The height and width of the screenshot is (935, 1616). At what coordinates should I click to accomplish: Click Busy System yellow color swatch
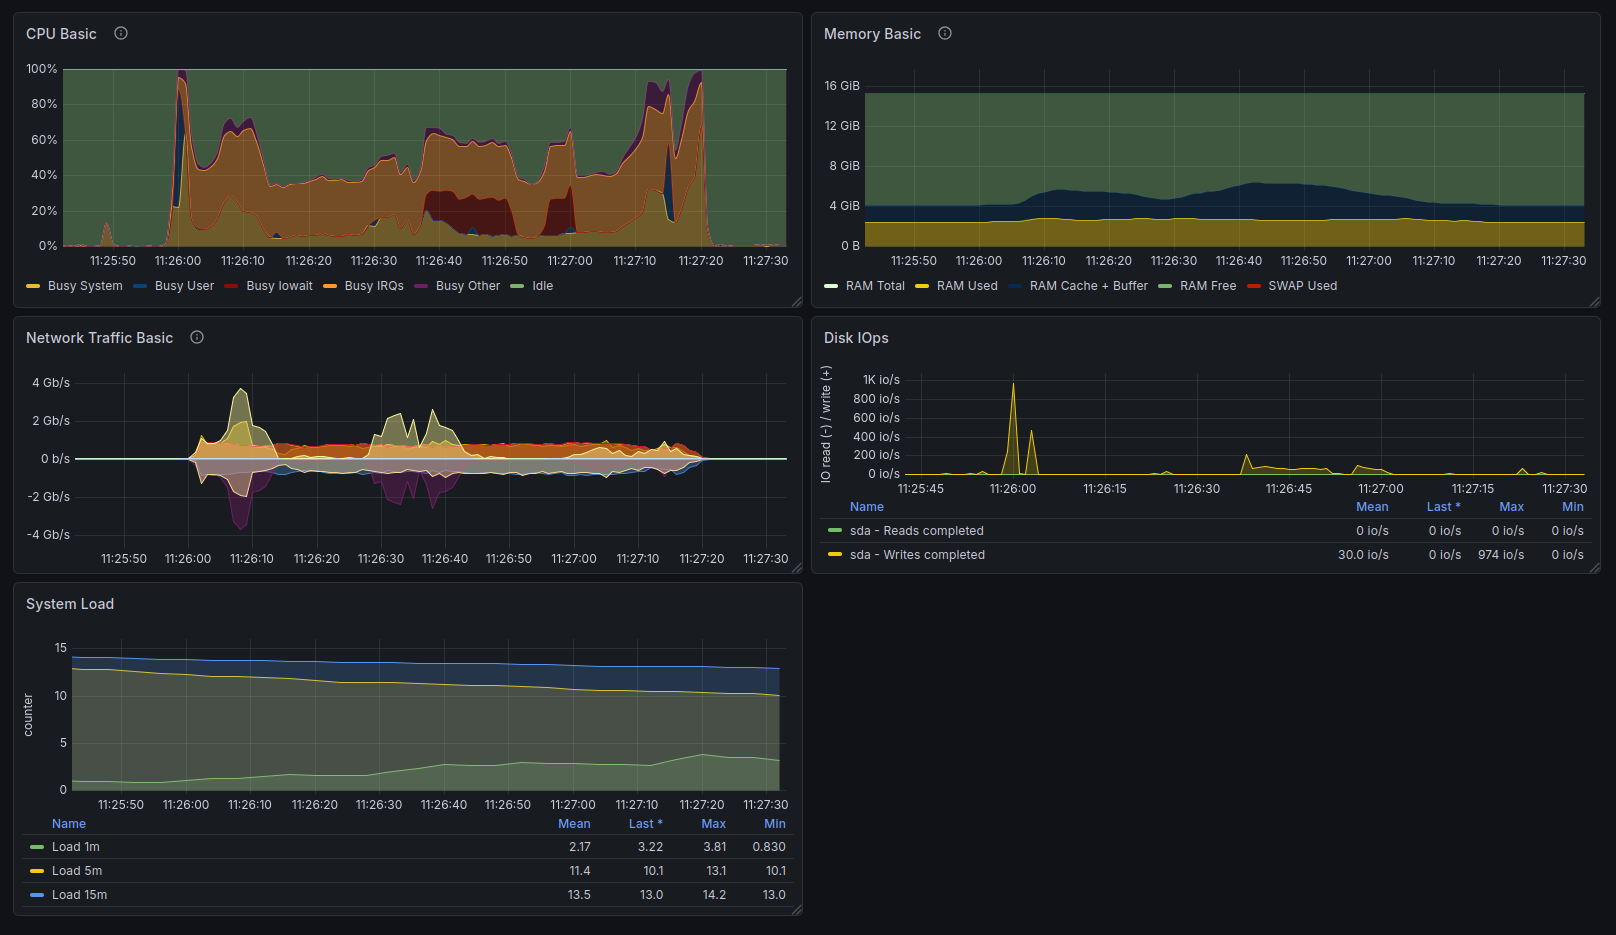[x=33, y=286]
